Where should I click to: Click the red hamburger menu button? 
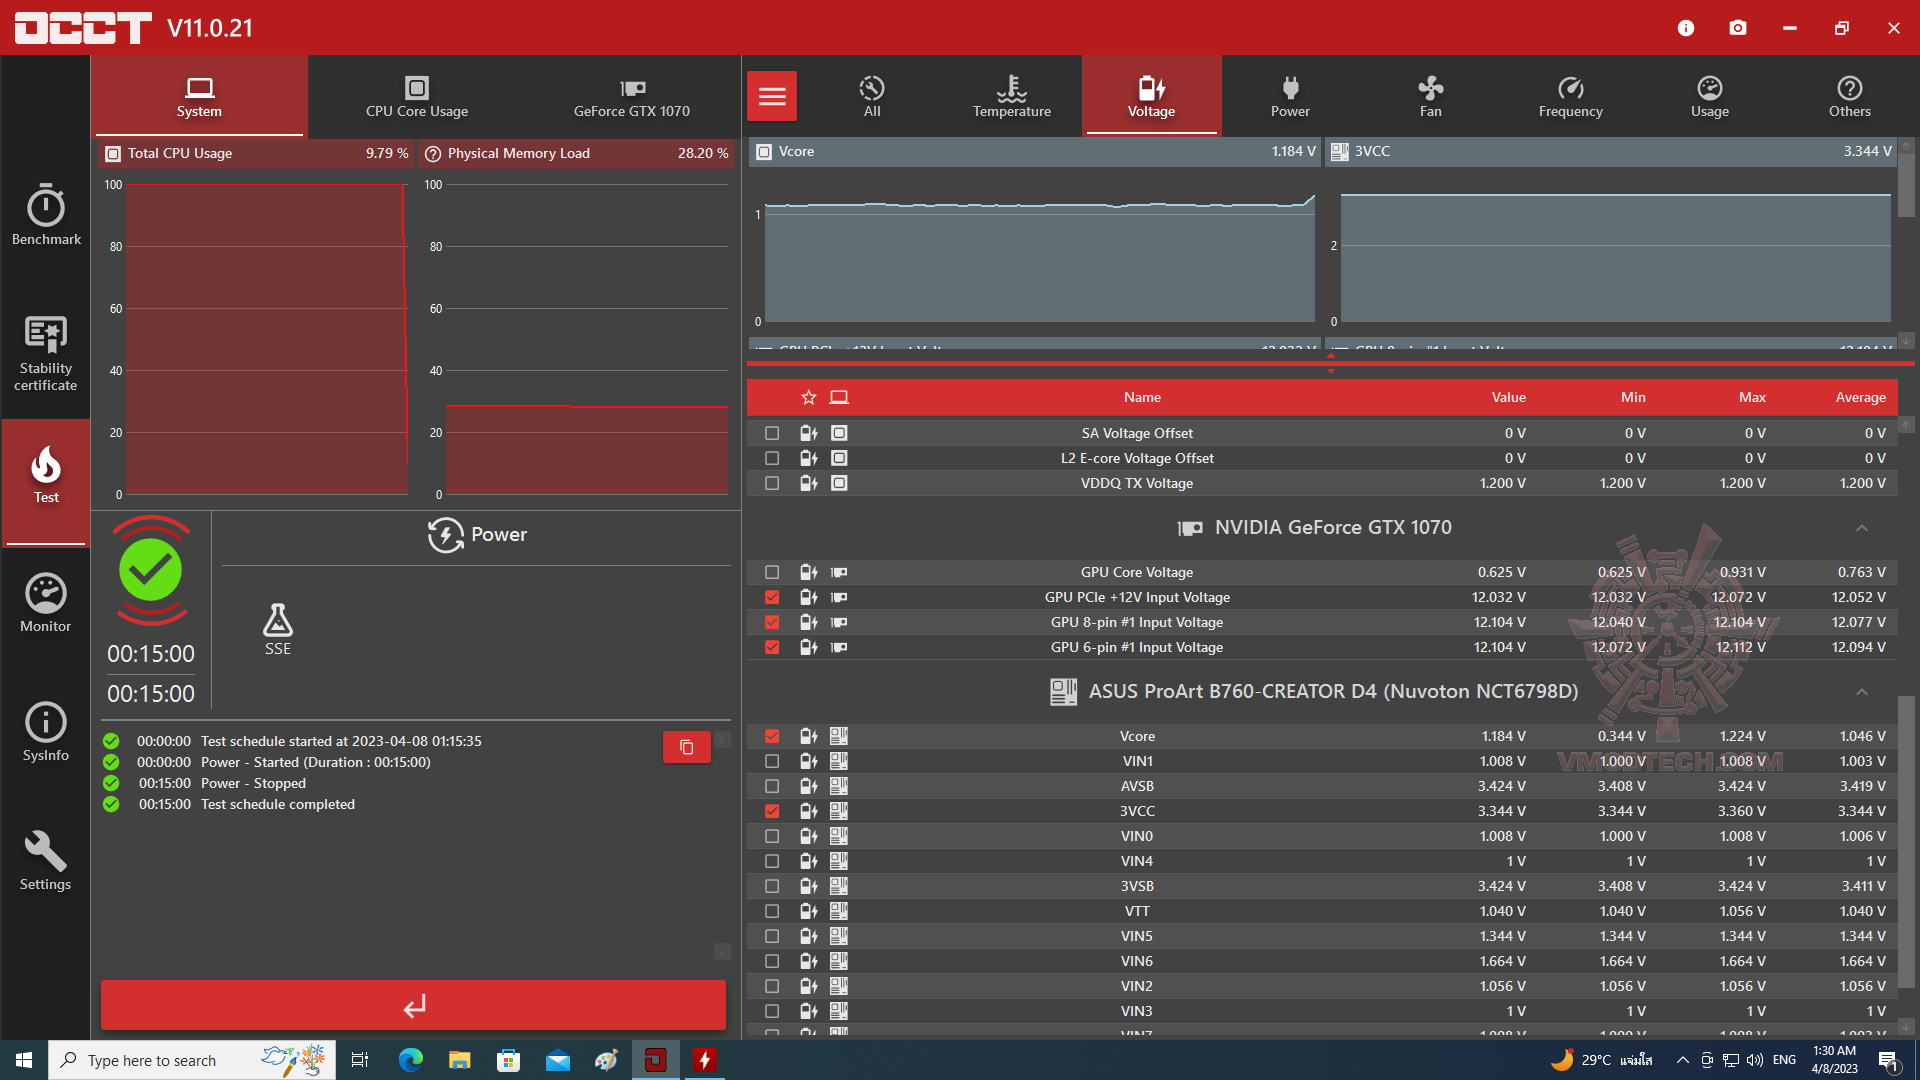click(772, 97)
